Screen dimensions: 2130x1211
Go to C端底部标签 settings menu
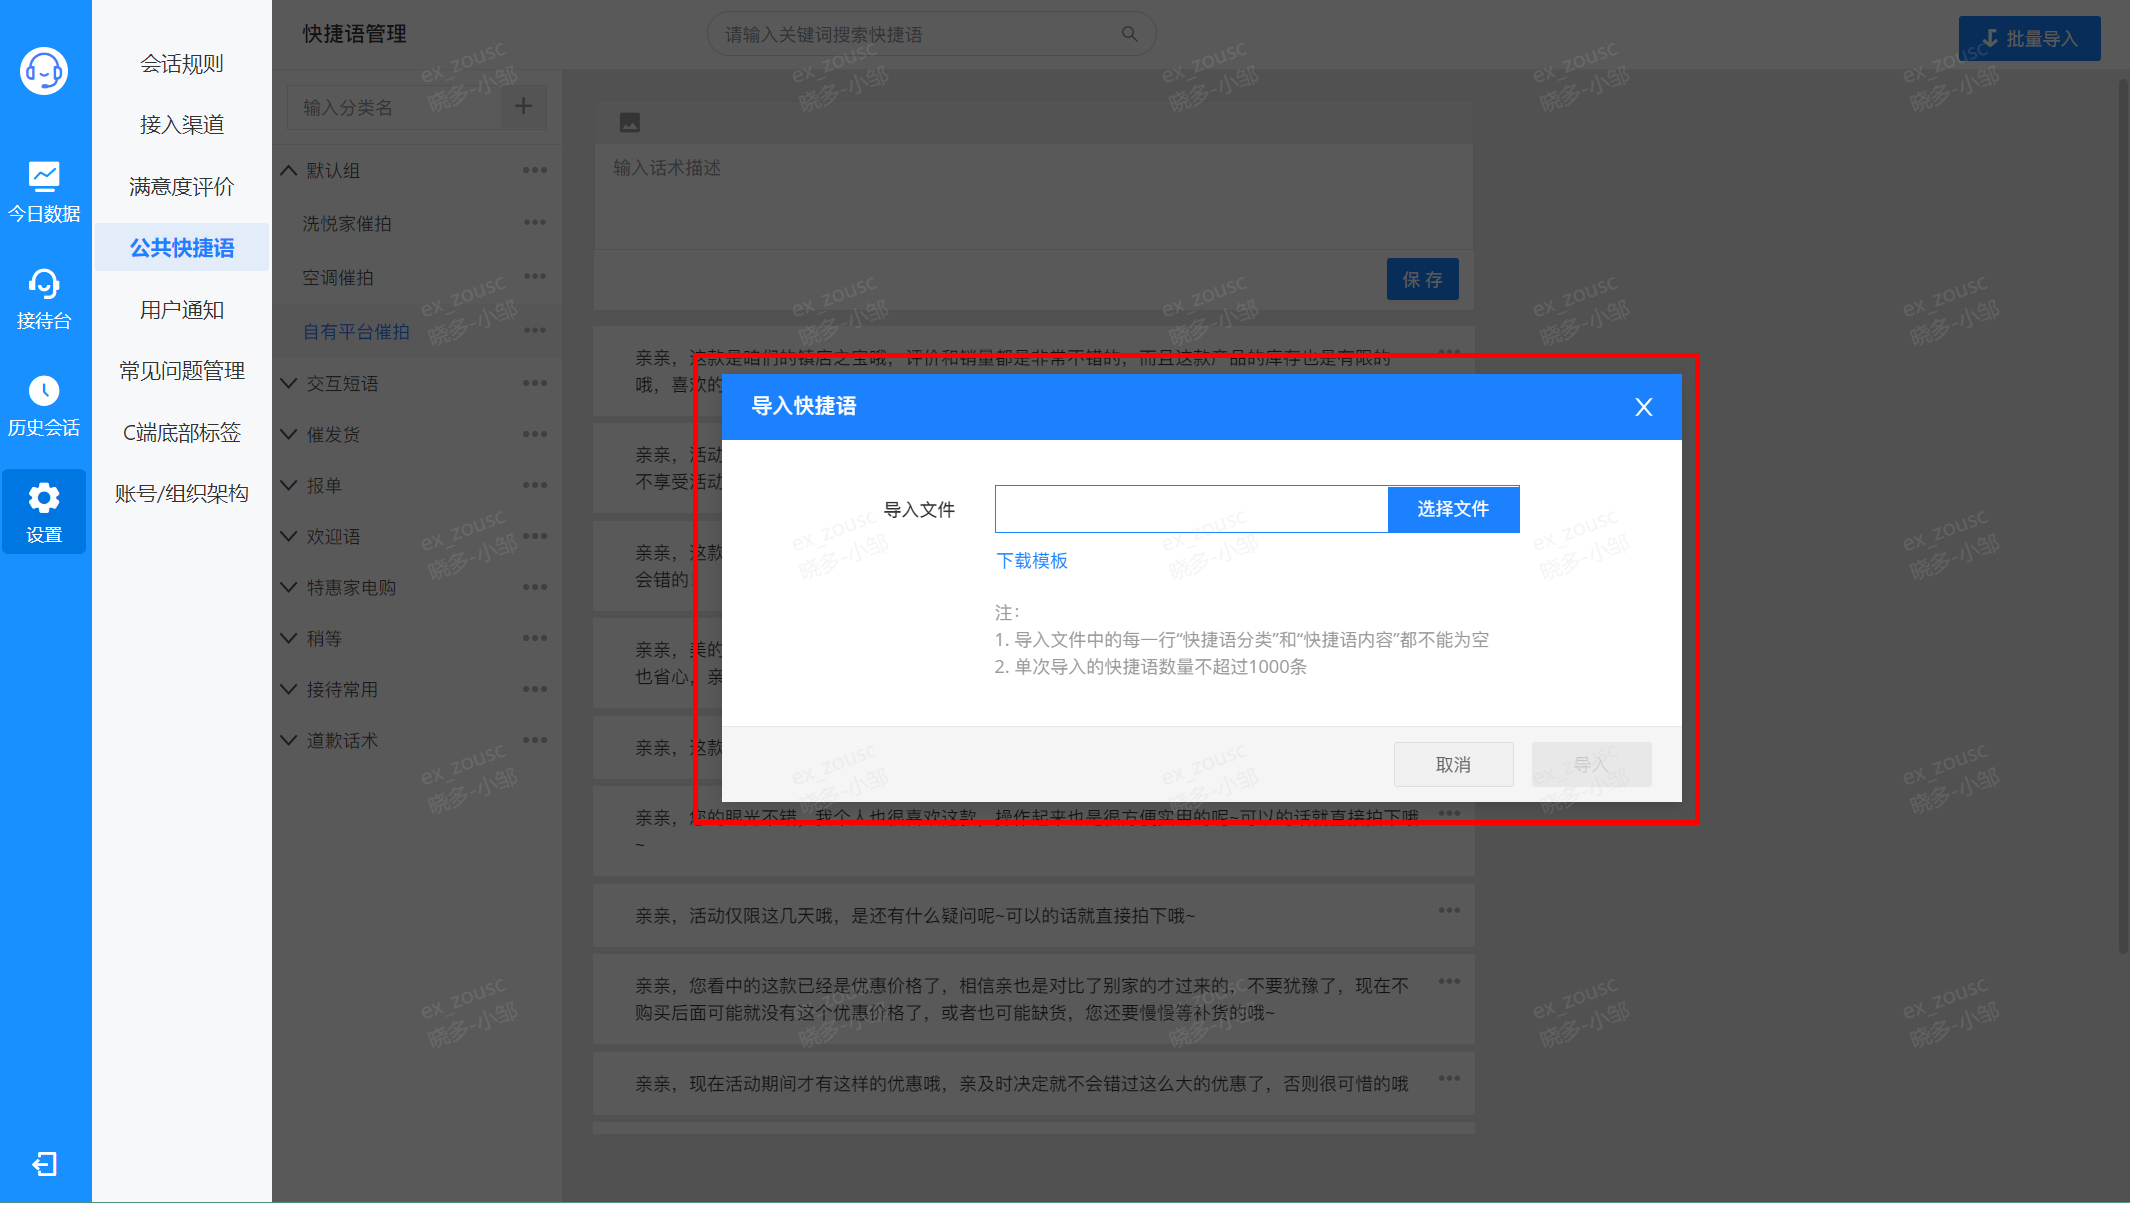click(182, 433)
